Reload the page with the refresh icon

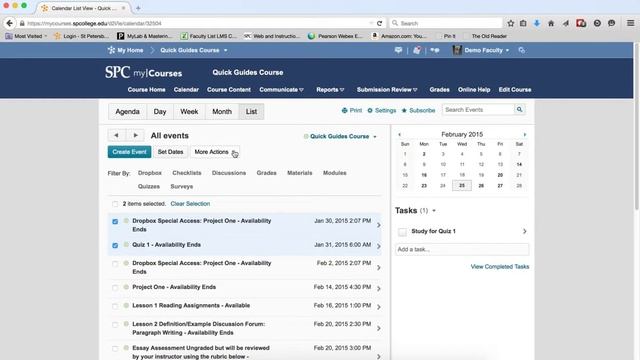[380, 23]
